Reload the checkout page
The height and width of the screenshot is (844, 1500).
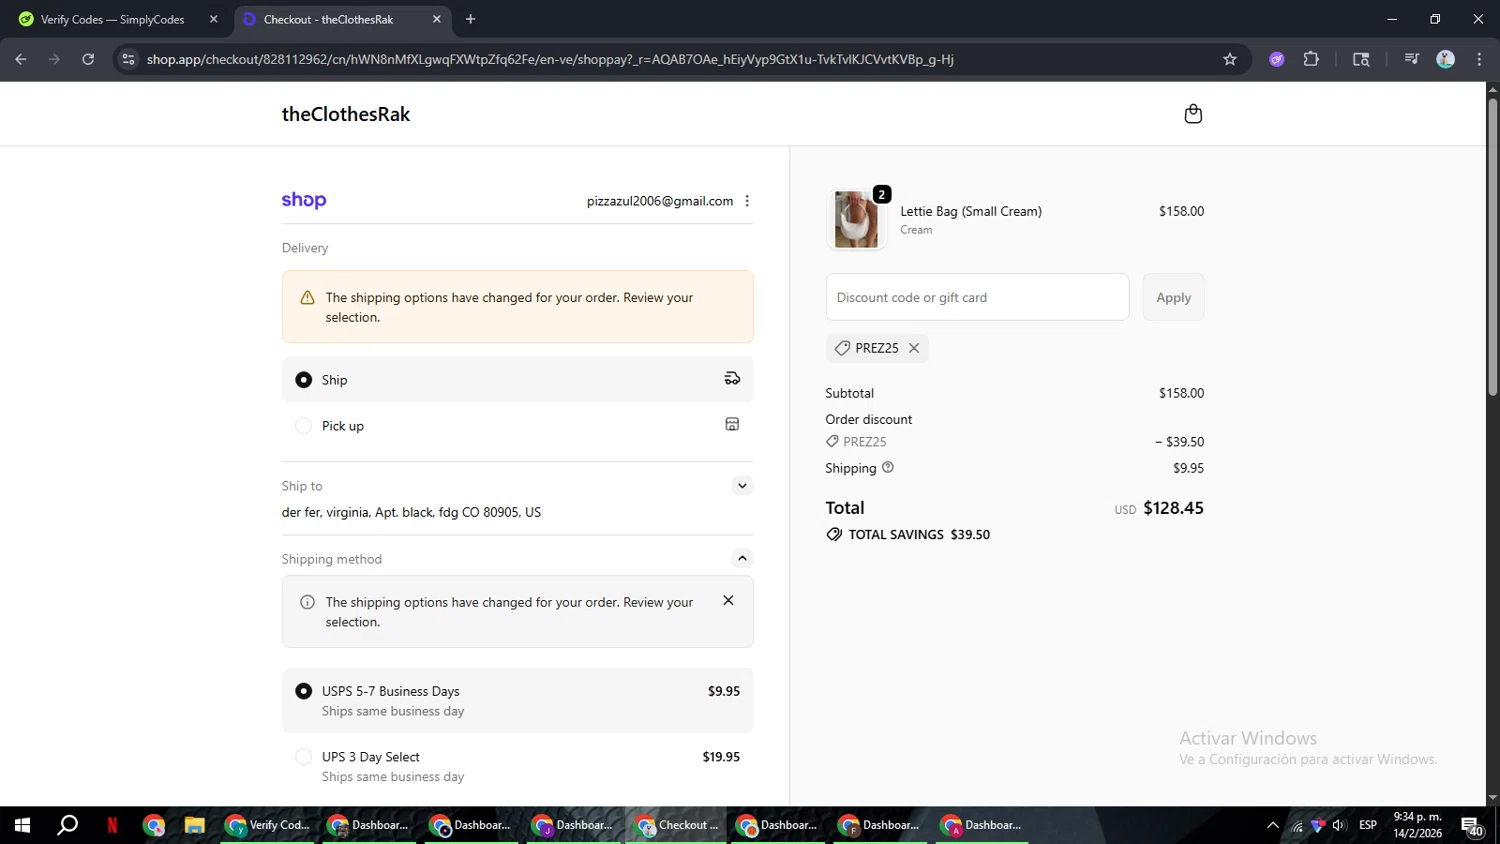click(x=88, y=59)
